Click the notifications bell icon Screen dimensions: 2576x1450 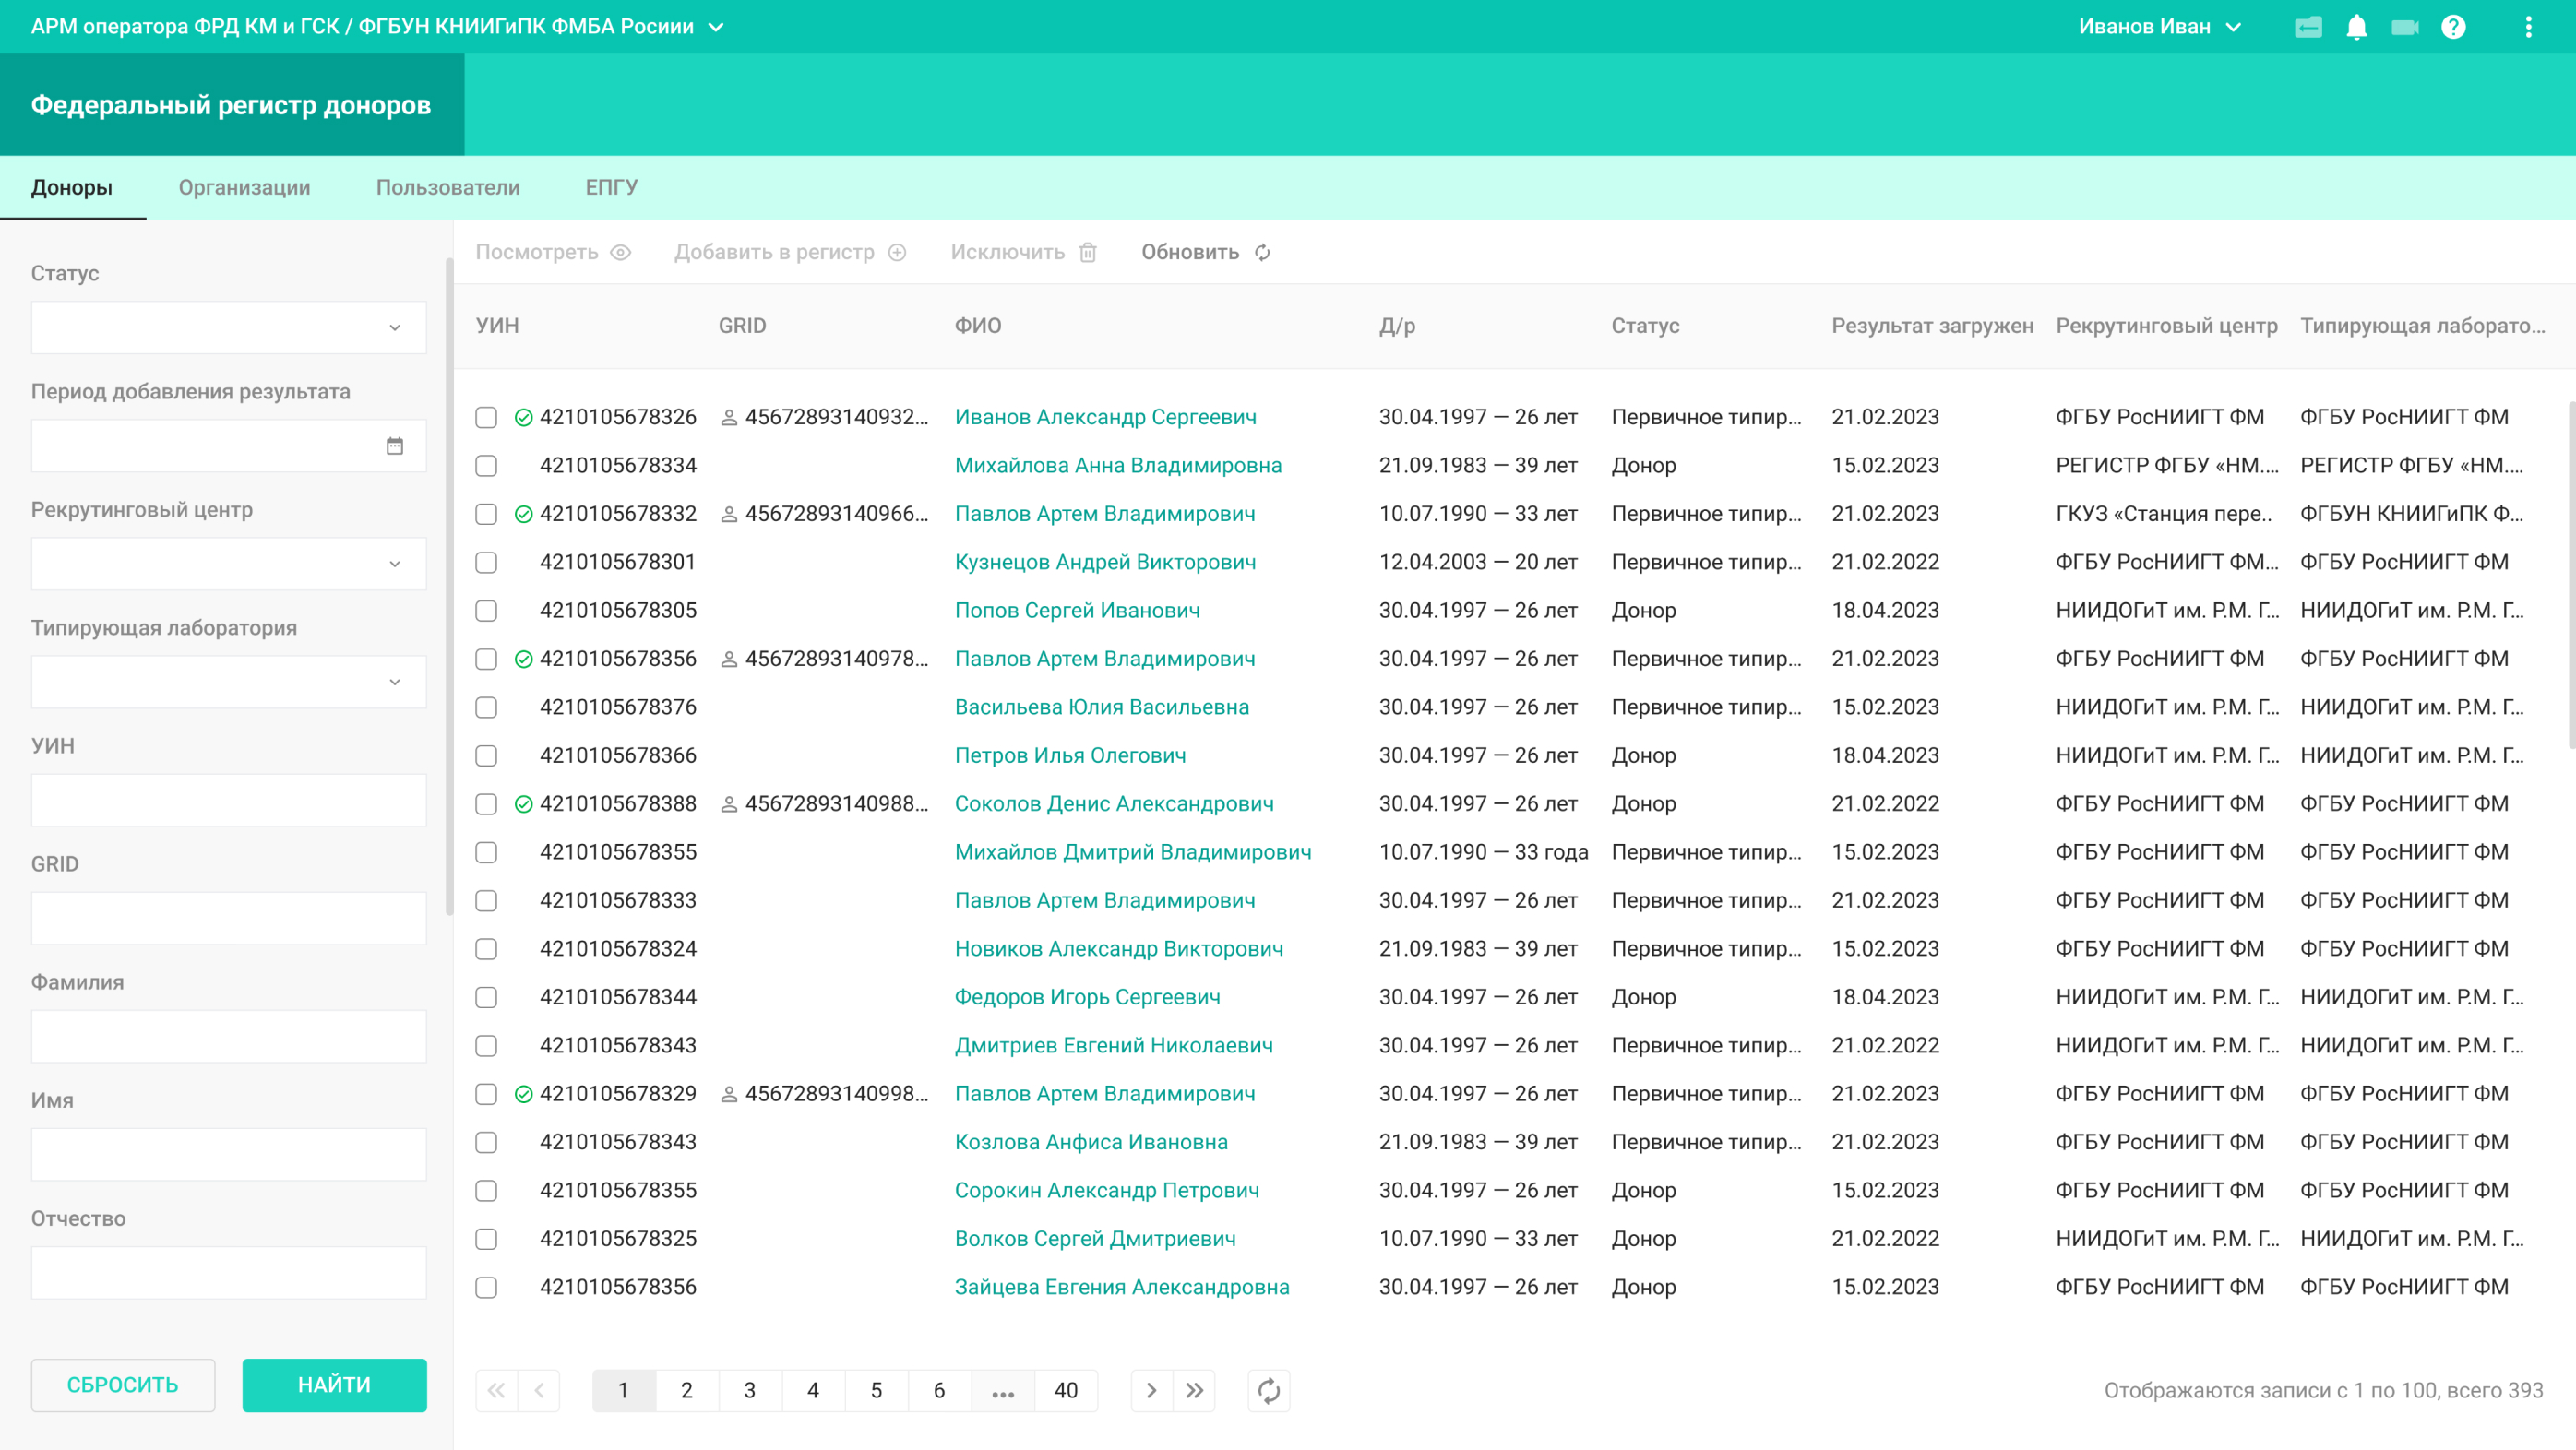click(2356, 27)
